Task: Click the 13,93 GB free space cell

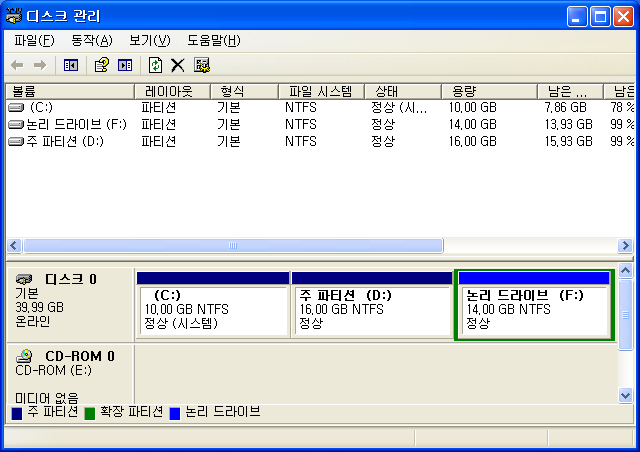Action: click(568, 124)
